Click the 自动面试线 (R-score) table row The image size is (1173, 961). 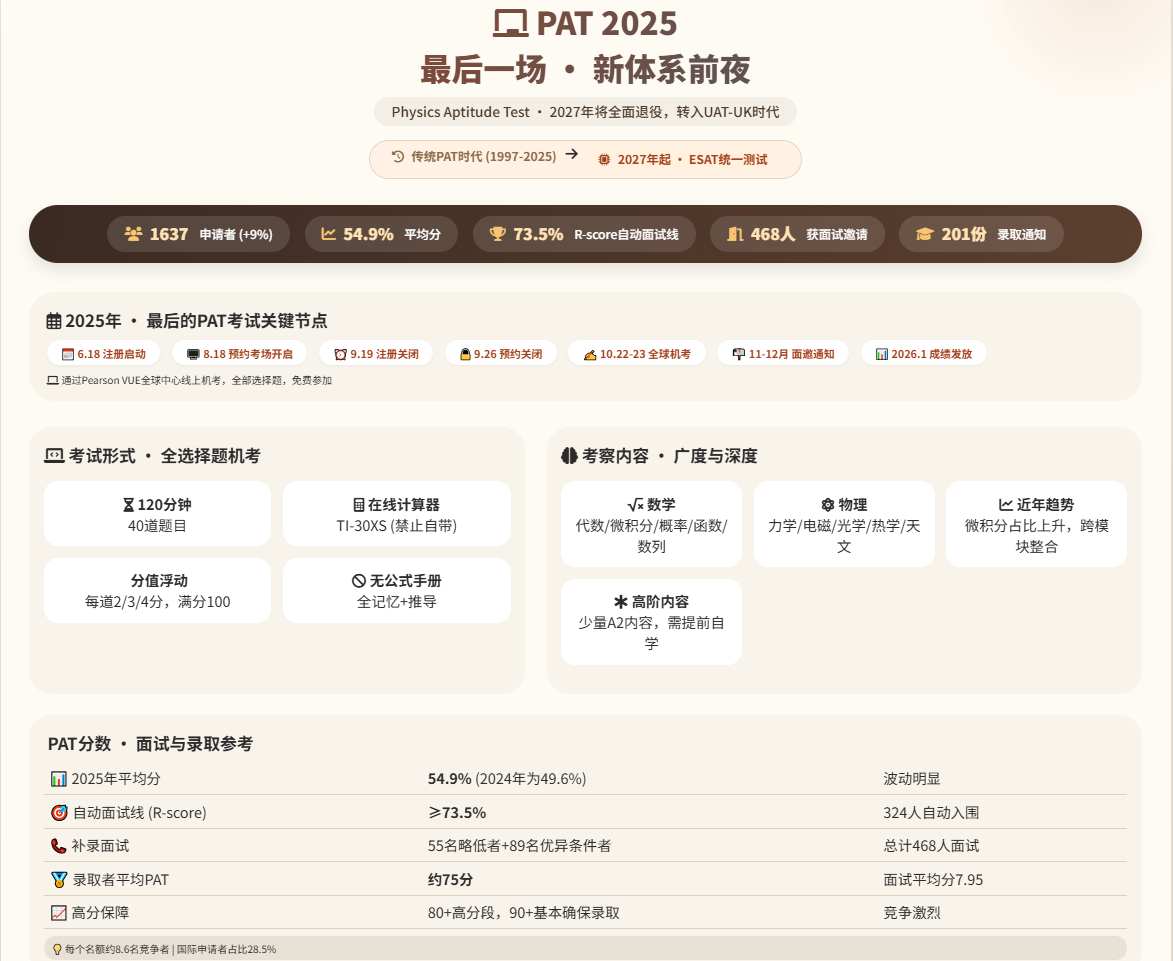coord(585,812)
